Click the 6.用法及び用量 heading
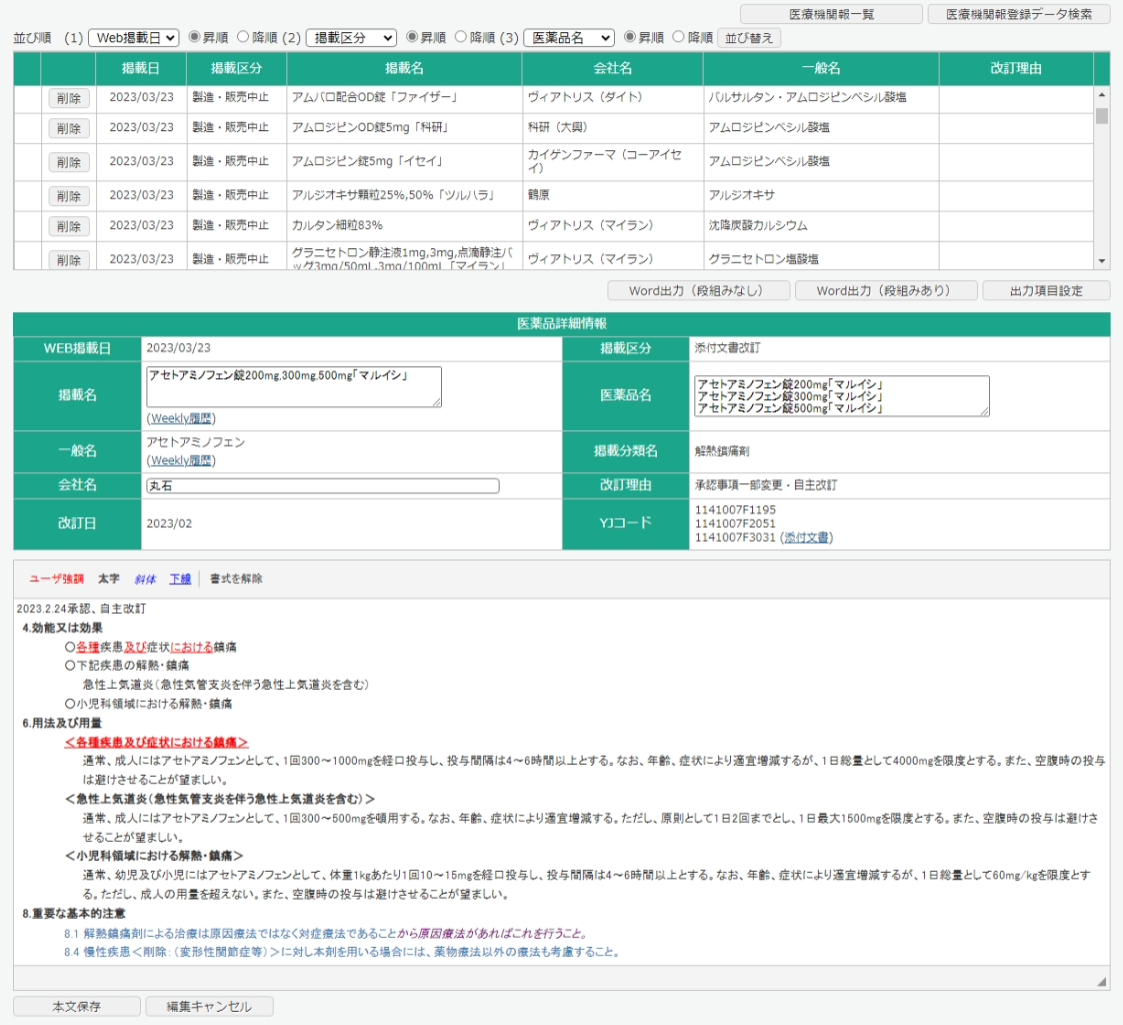 [62, 723]
